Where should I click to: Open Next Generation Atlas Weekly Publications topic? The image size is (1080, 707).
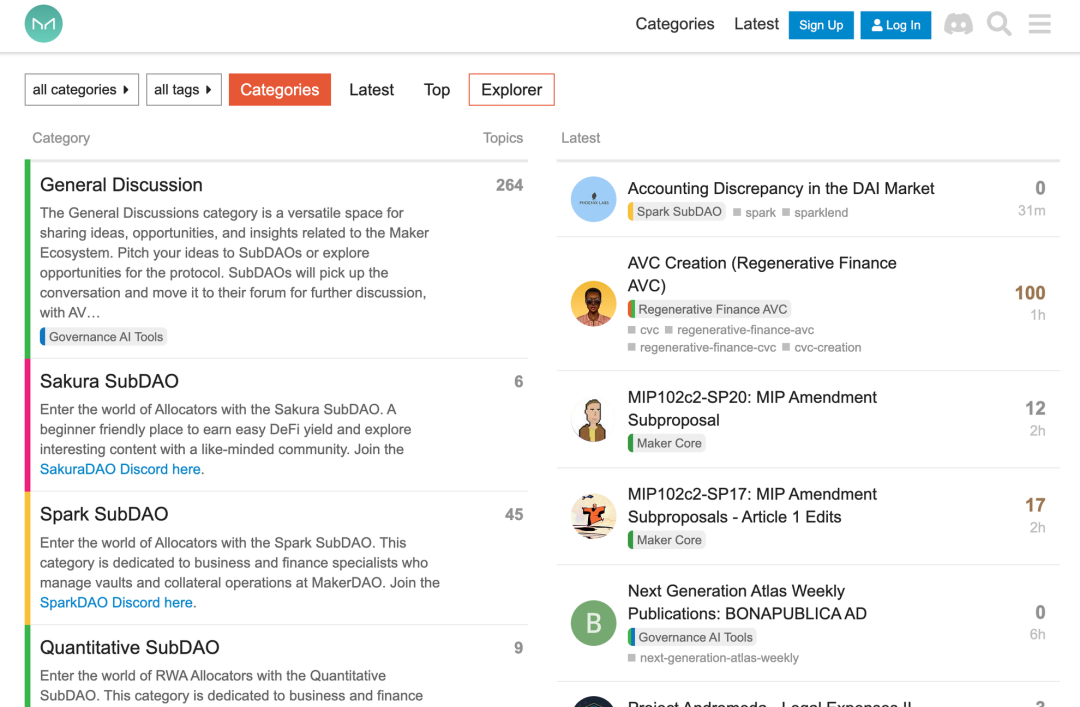[747, 602]
